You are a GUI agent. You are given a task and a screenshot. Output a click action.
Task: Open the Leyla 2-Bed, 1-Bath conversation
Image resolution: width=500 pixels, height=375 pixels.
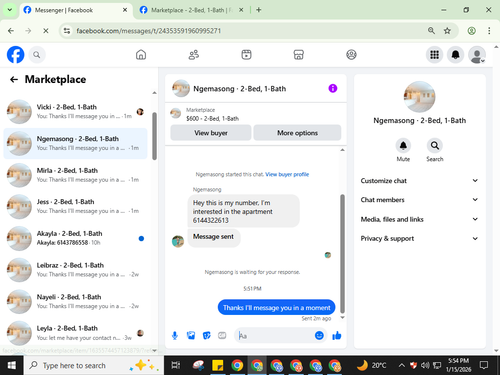pos(75,333)
